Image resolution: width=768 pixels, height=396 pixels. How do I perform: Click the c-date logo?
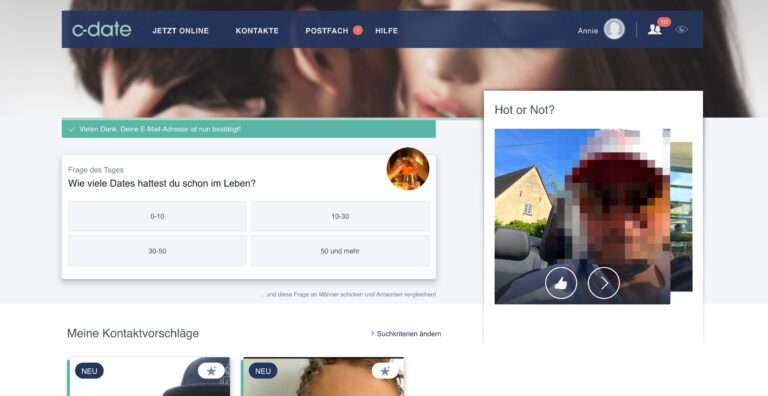click(x=101, y=30)
